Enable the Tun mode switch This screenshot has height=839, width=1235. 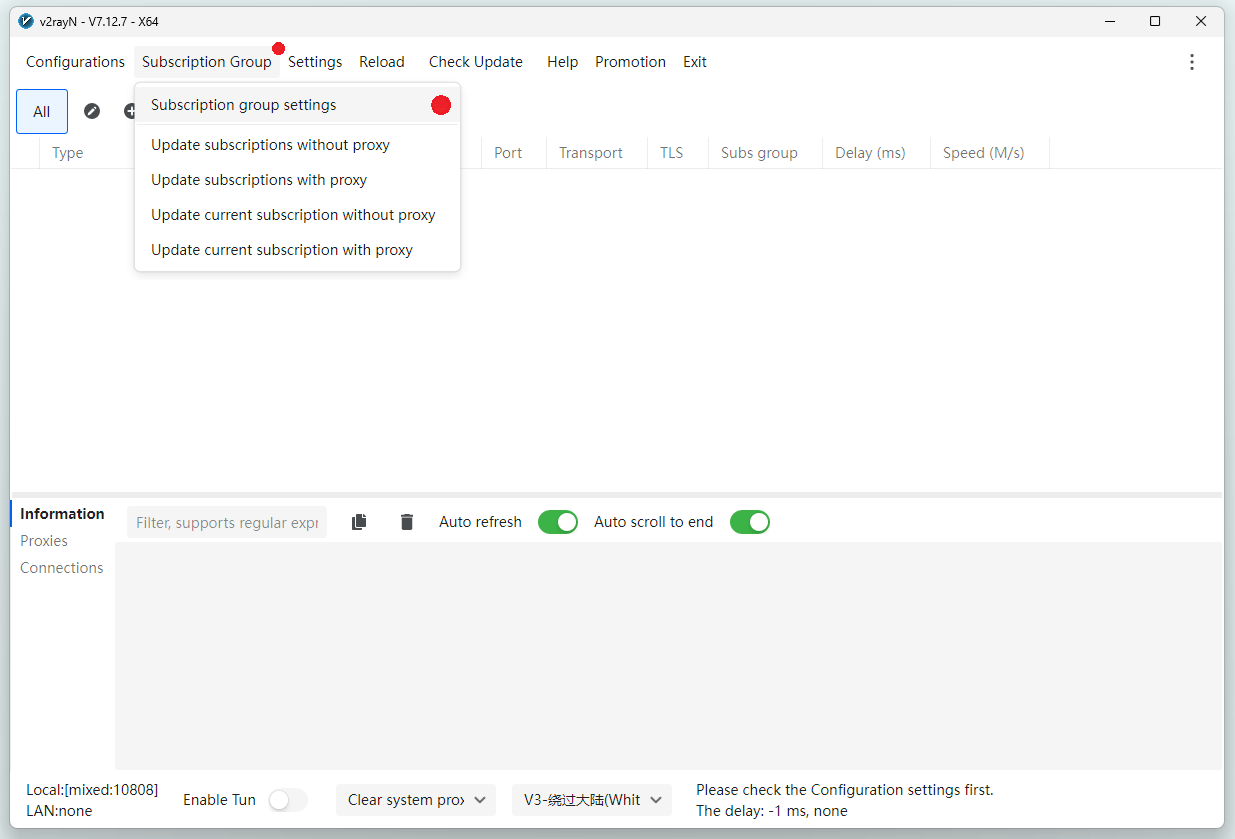point(287,800)
